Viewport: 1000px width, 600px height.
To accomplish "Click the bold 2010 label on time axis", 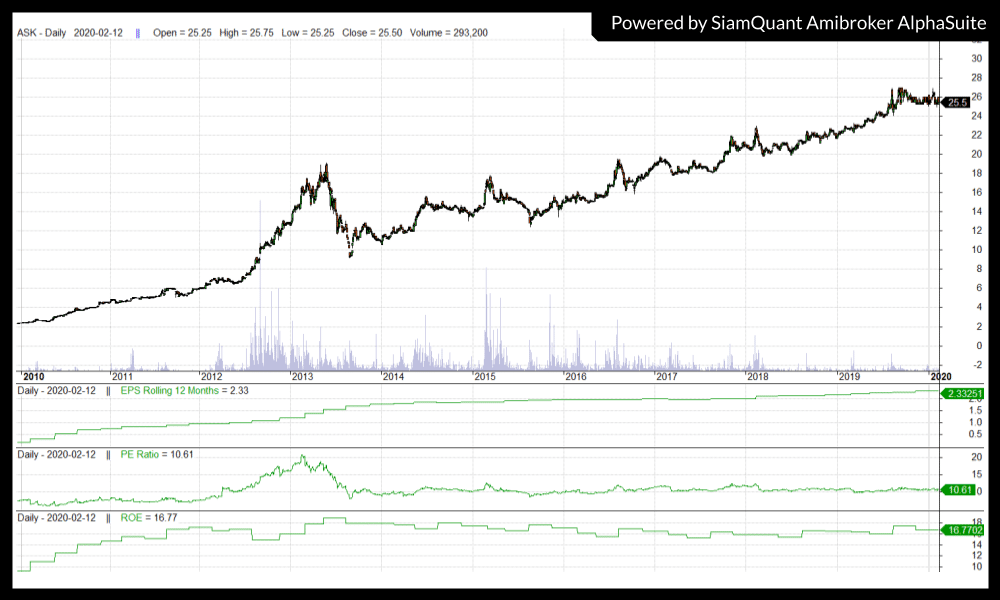I will [x=31, y=376].
